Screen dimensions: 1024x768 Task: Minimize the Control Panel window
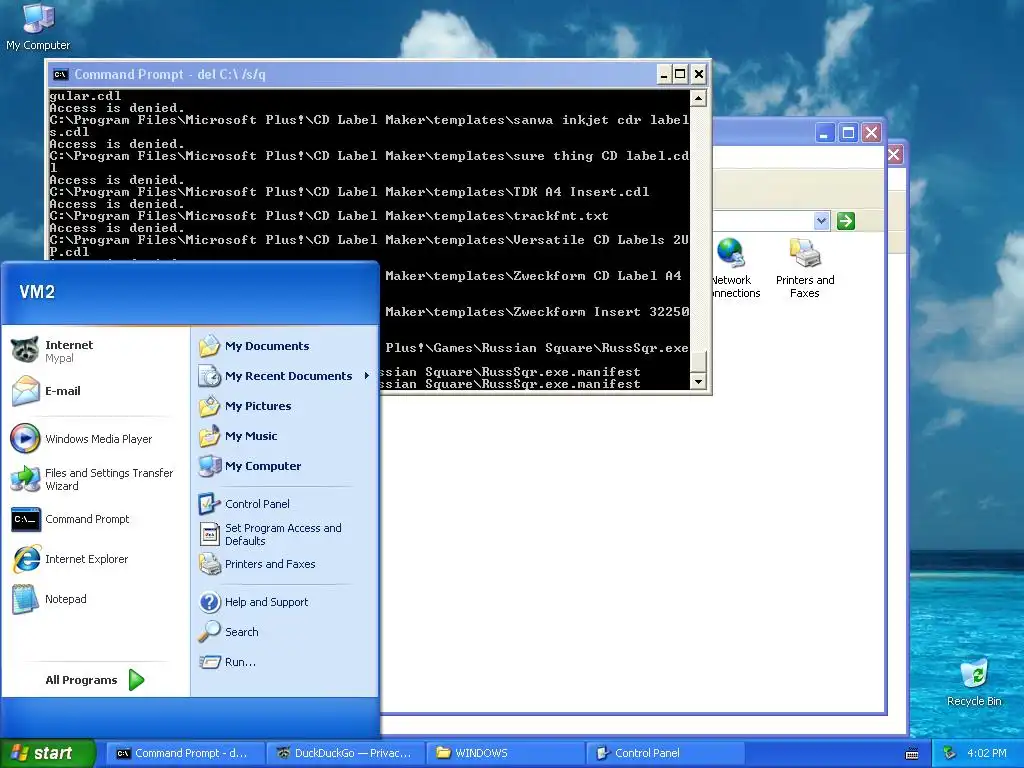[x=825, y=133]
